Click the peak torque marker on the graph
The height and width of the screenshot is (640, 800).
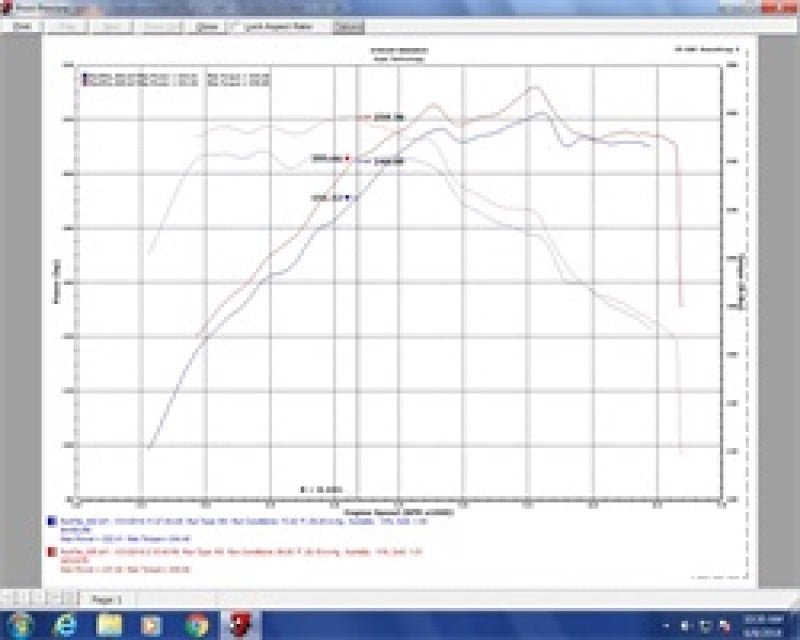[345, 157]
